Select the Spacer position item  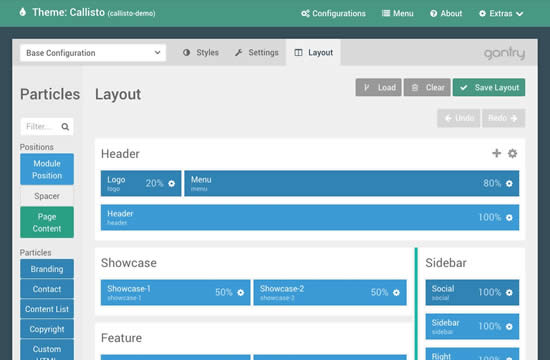pos(47,196)
